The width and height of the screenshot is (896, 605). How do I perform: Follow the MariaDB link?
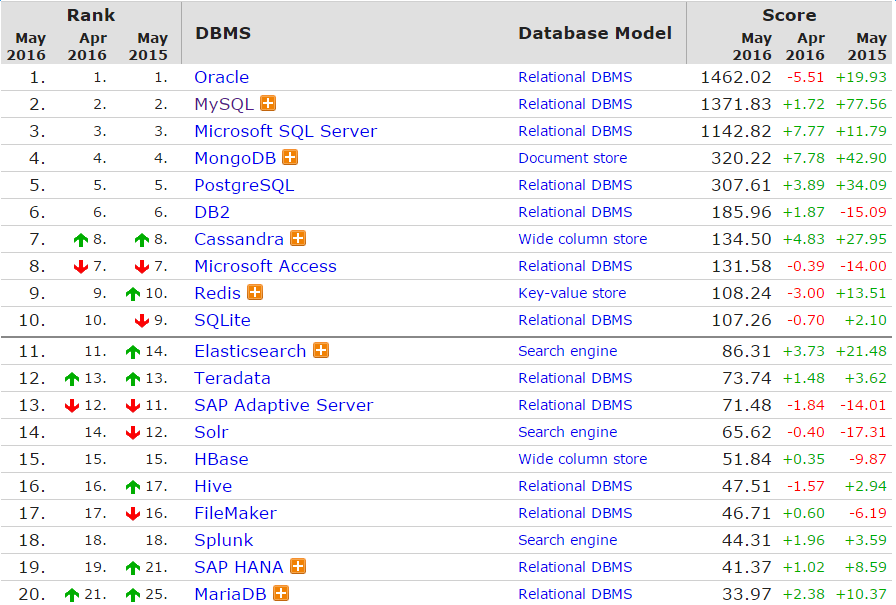(x=230, y=594)
